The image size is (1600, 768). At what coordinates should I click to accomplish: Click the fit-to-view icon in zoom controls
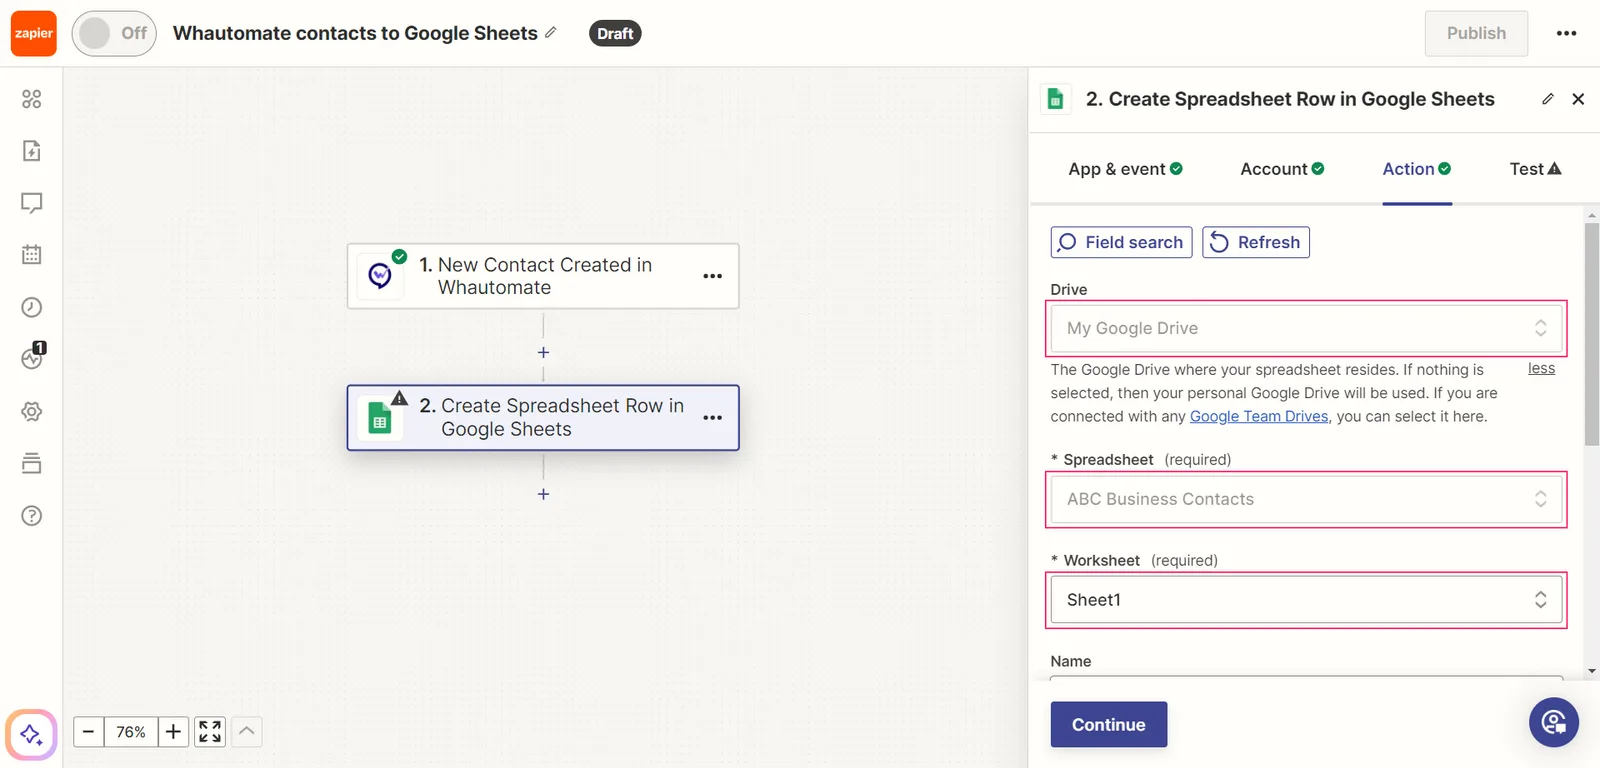pos(210,732)
